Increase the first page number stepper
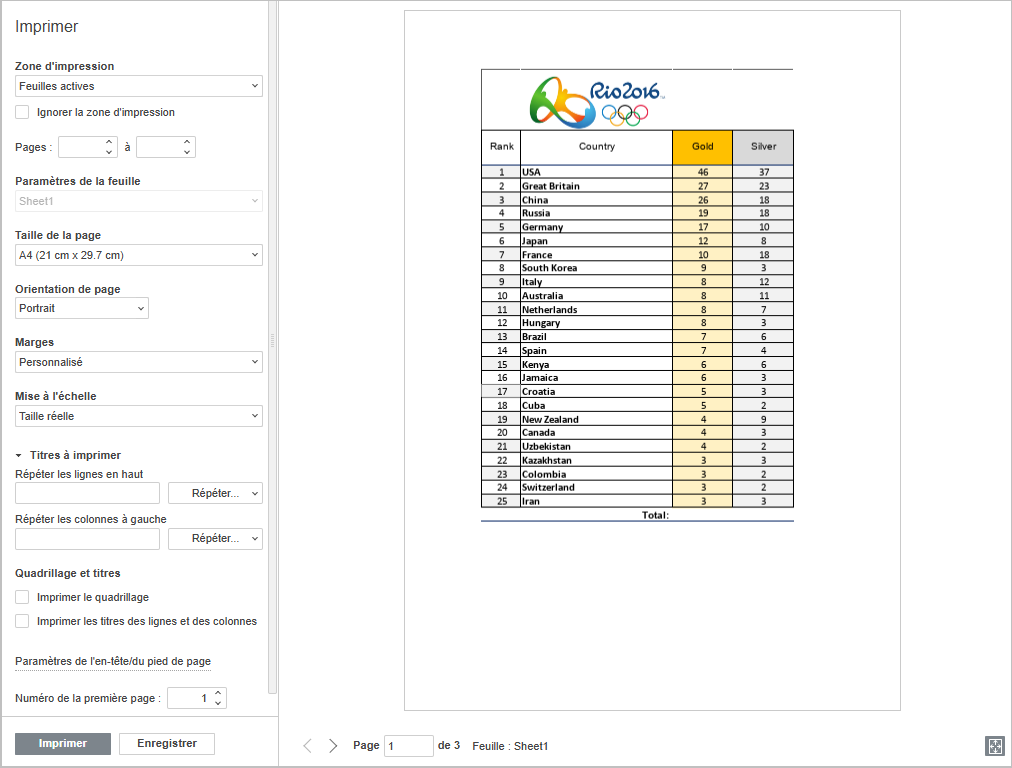The height and width of the screenshot is (768, 1012). pos(219,693)
